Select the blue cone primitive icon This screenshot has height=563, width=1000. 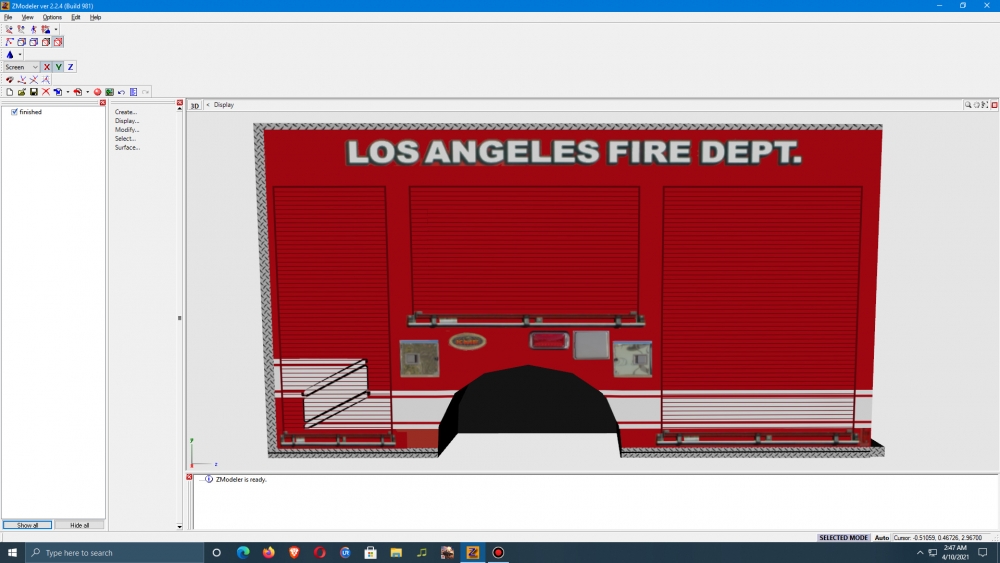pyautogui.click(x=10, y=55)
